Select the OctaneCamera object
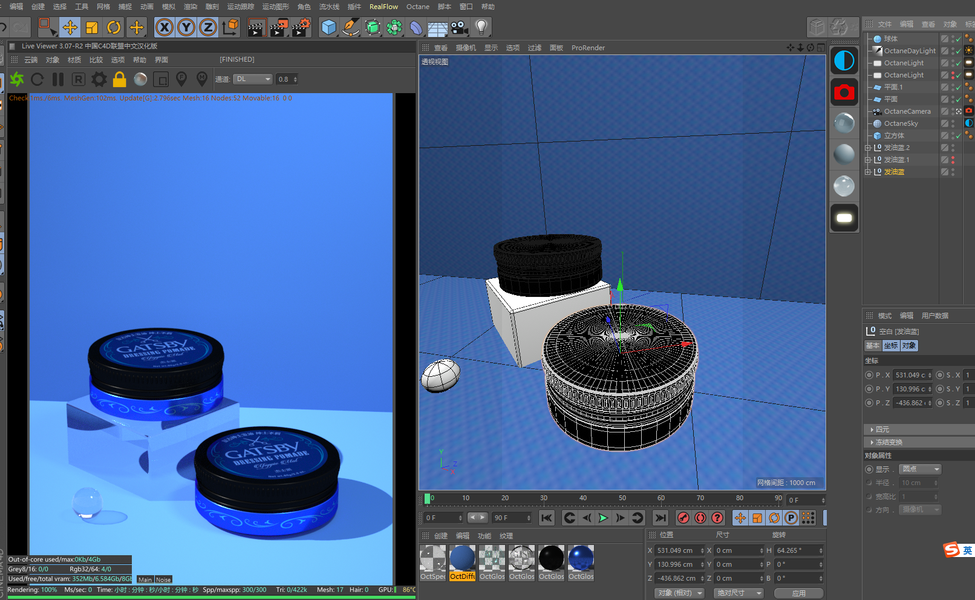 (907, 111)
